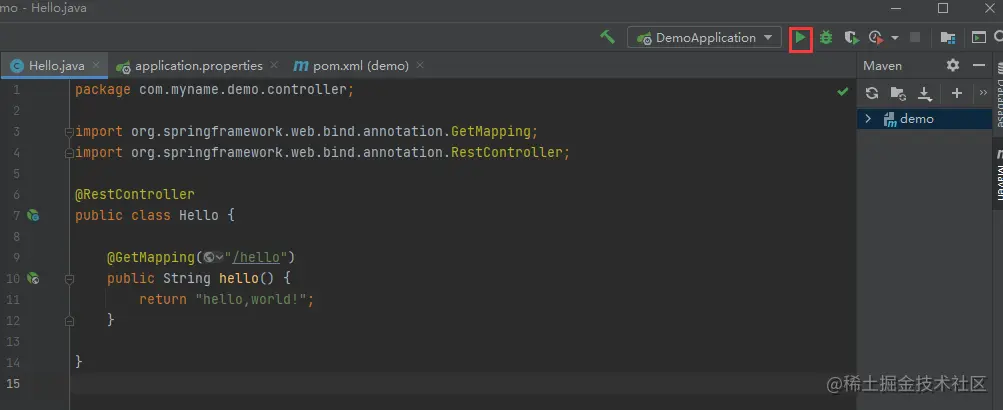Screen dimensions: 1003x410
Task: Click the Spring mapping gutter icon on line 10
Action: (33, 278)
